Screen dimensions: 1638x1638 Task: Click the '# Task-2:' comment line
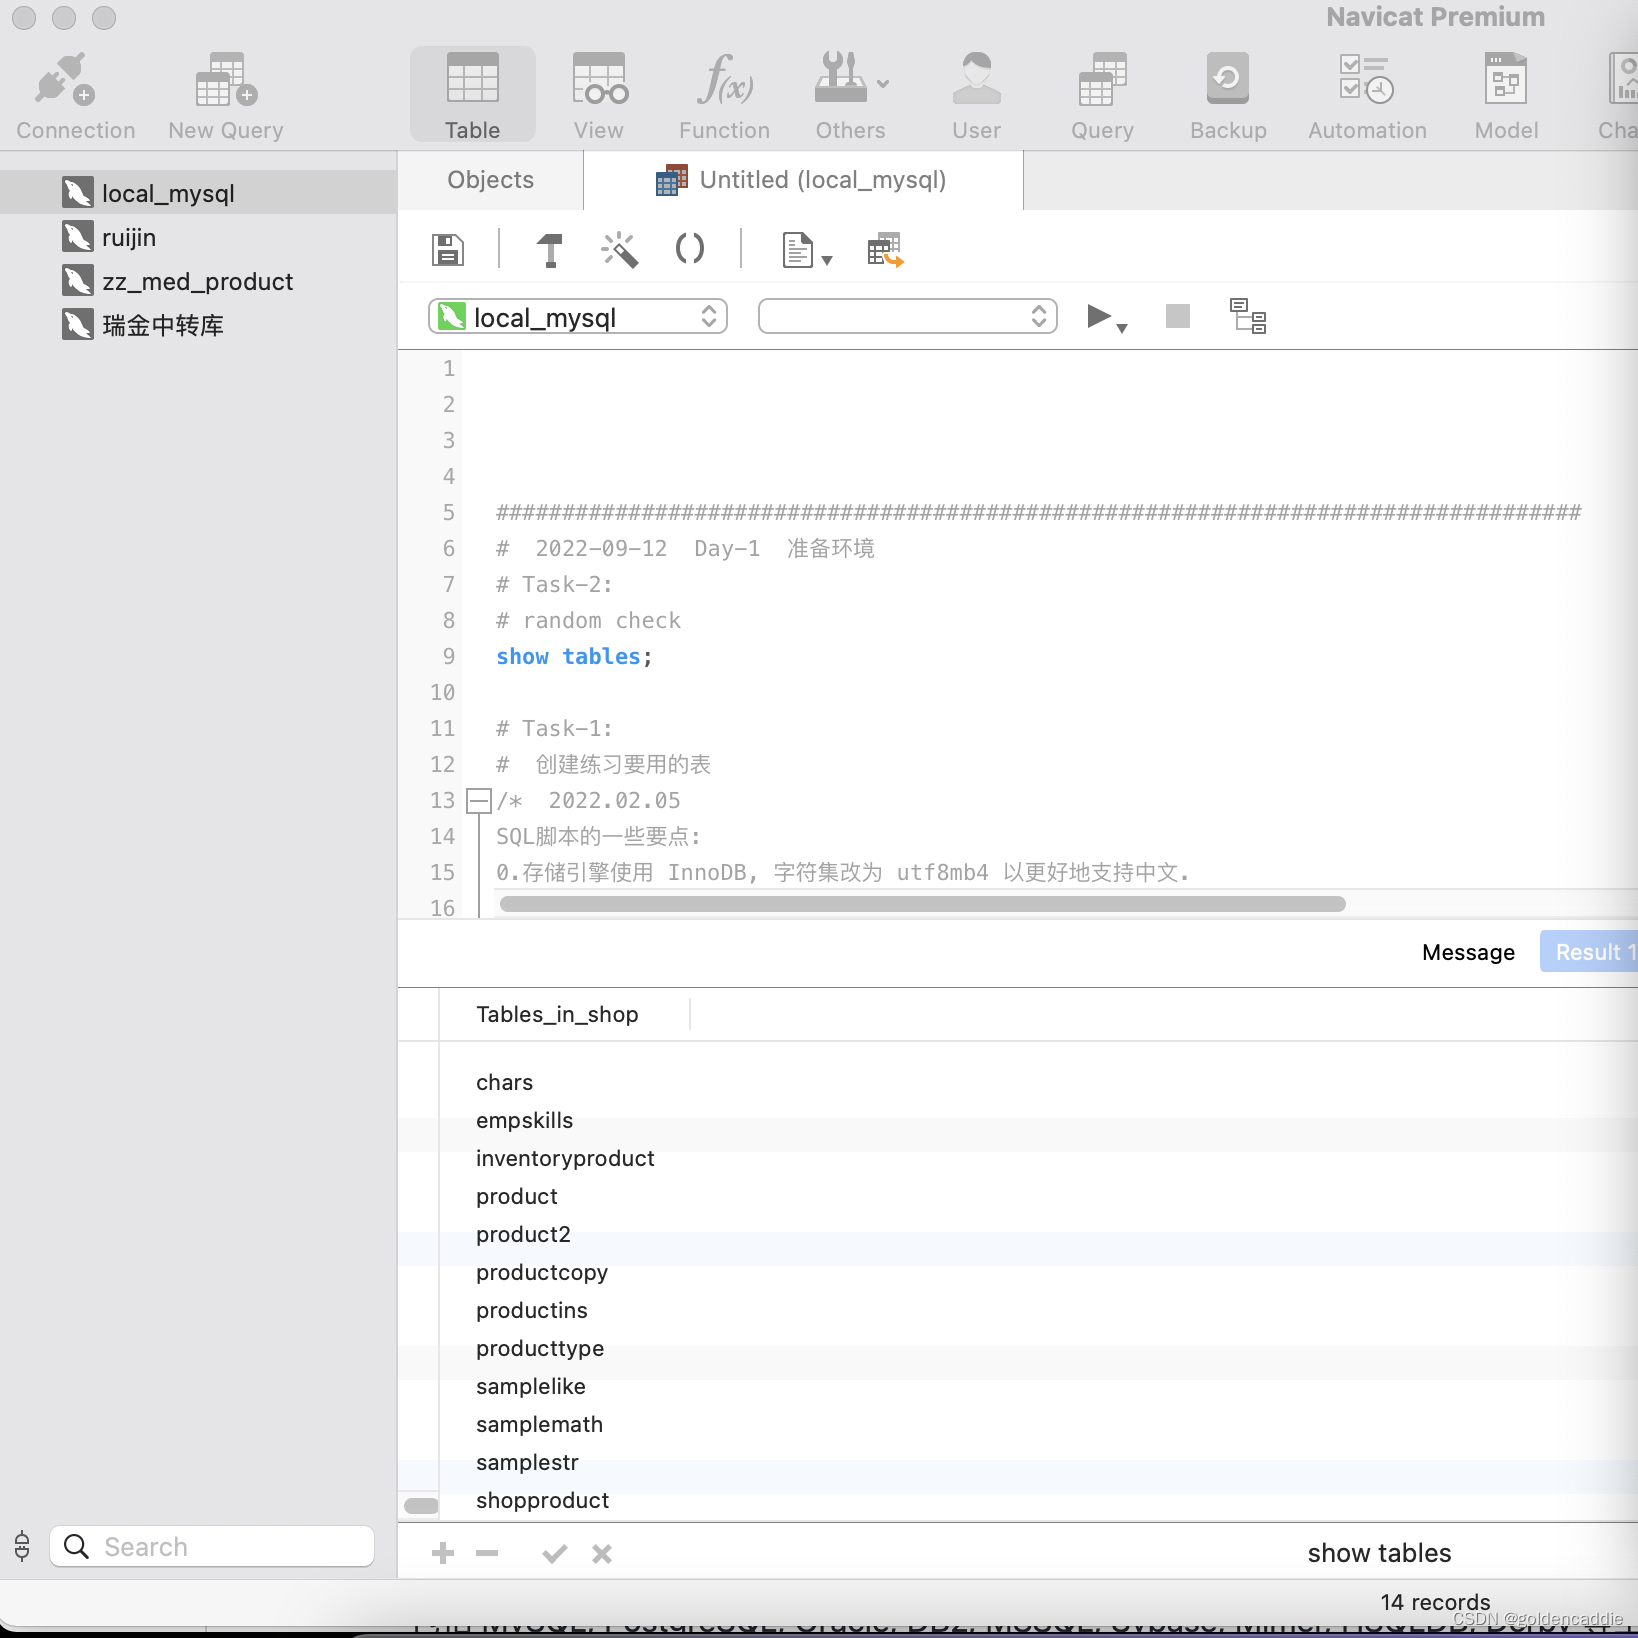(x=554, y=584)
